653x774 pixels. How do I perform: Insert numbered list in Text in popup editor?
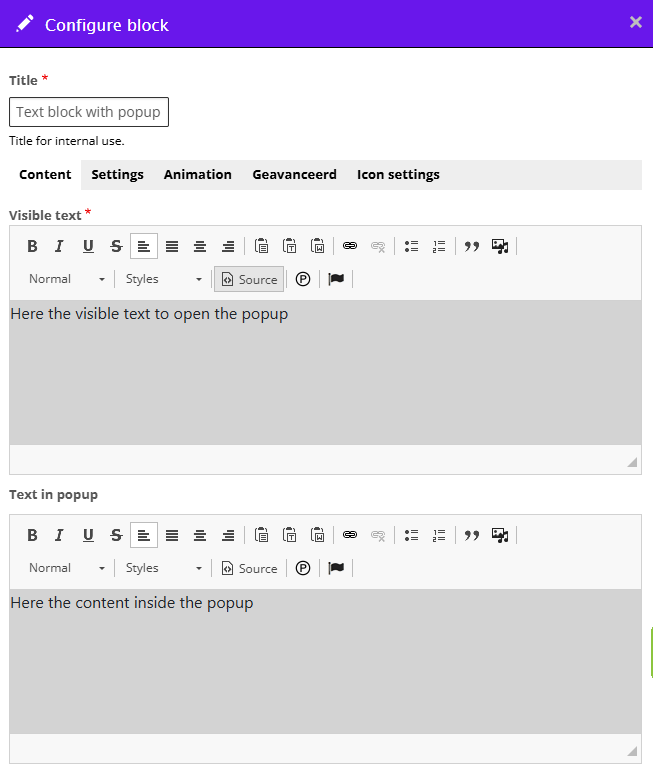point(439,535)
